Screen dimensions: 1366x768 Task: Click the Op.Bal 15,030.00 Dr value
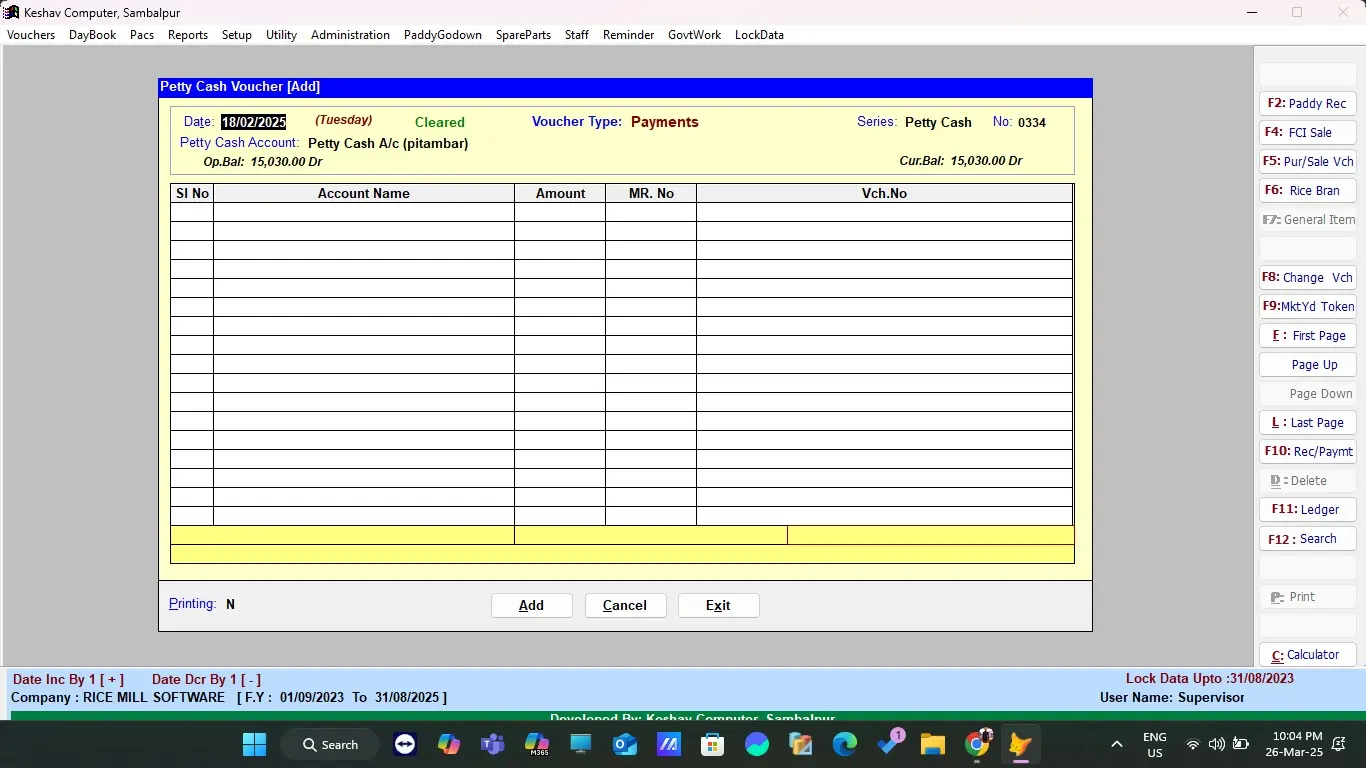[286, 161]
